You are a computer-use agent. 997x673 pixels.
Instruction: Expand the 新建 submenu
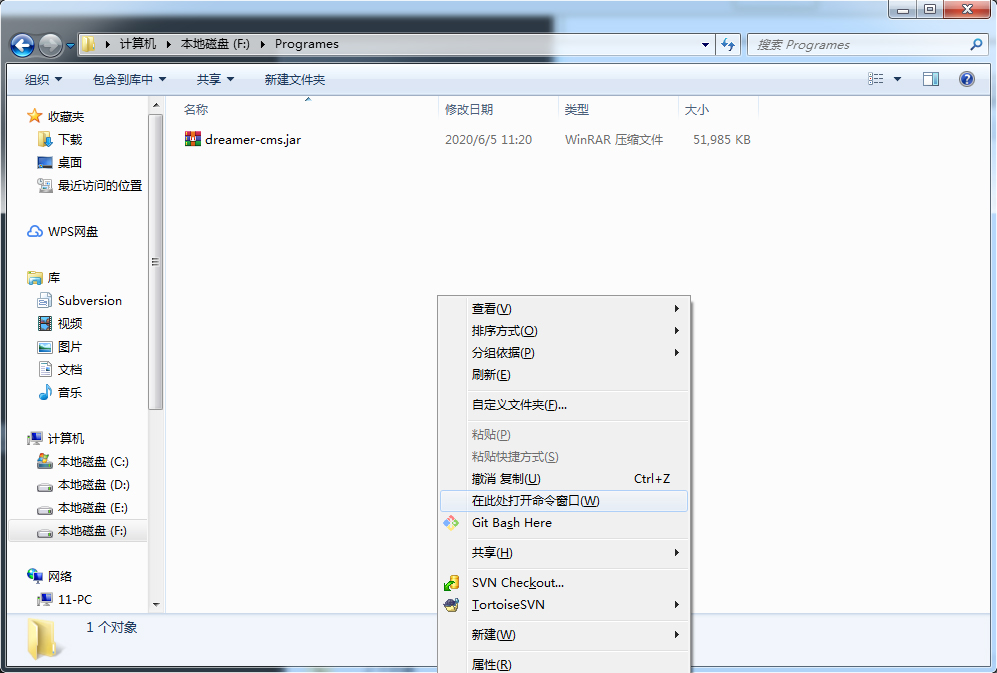click(x=490, y=634)
